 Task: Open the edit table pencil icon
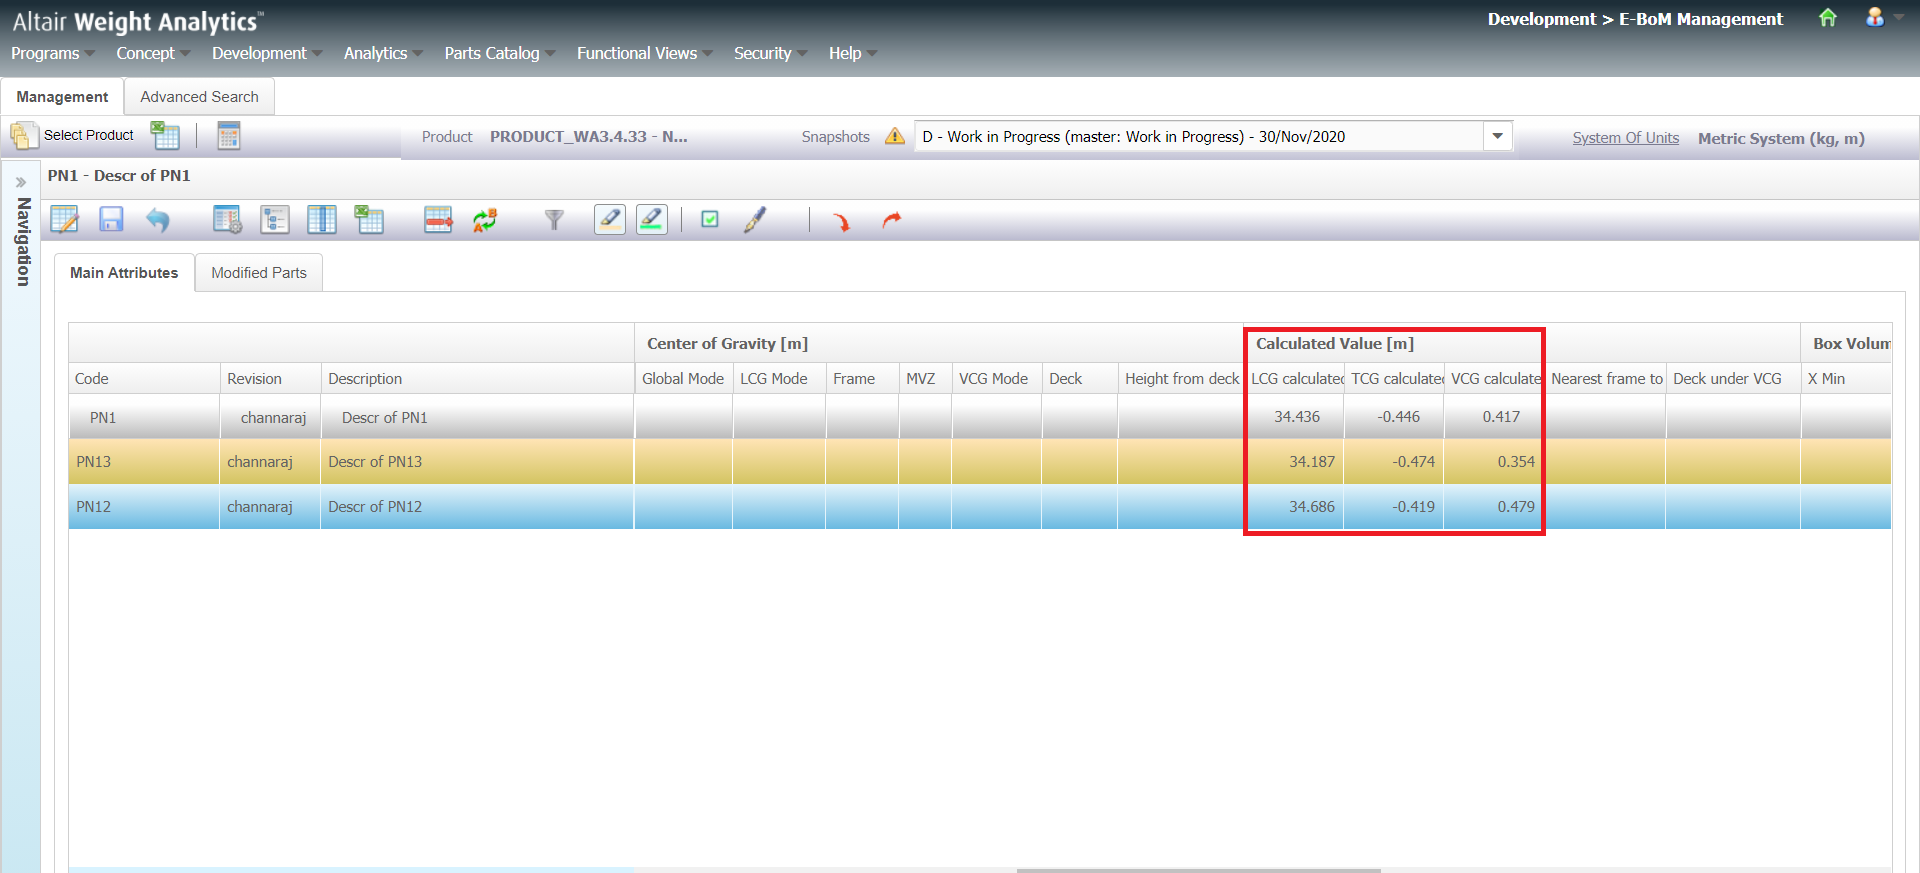pyautogui.click(x=65, y=220)
